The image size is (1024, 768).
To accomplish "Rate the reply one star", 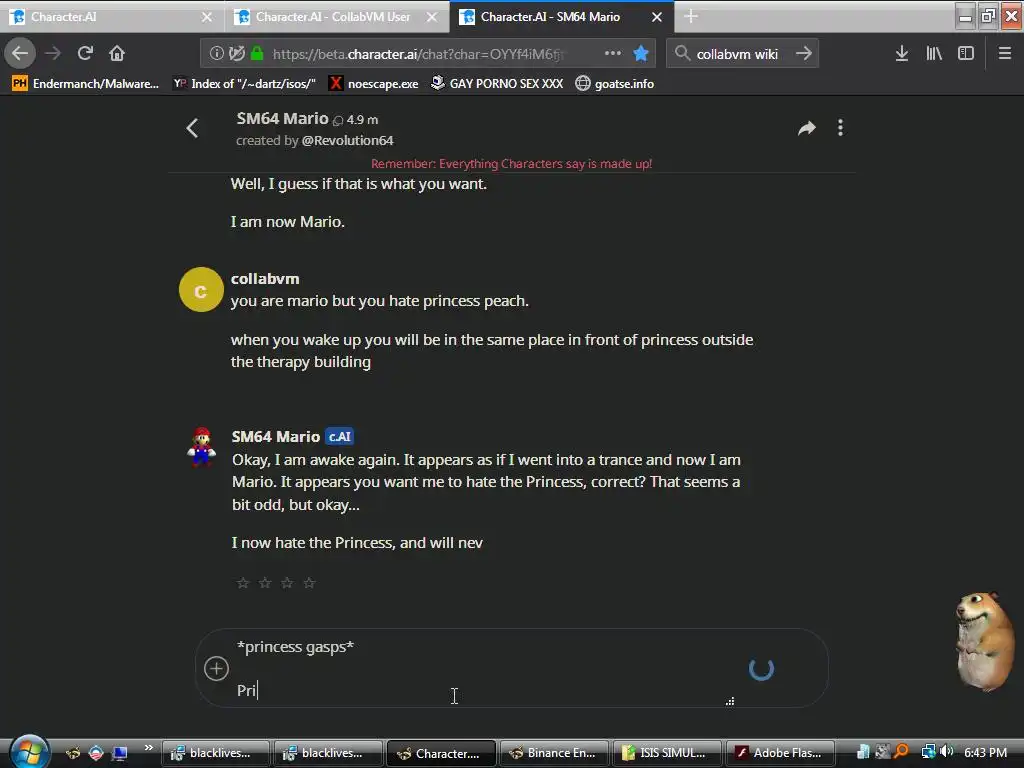I will (x=243, y=583).
